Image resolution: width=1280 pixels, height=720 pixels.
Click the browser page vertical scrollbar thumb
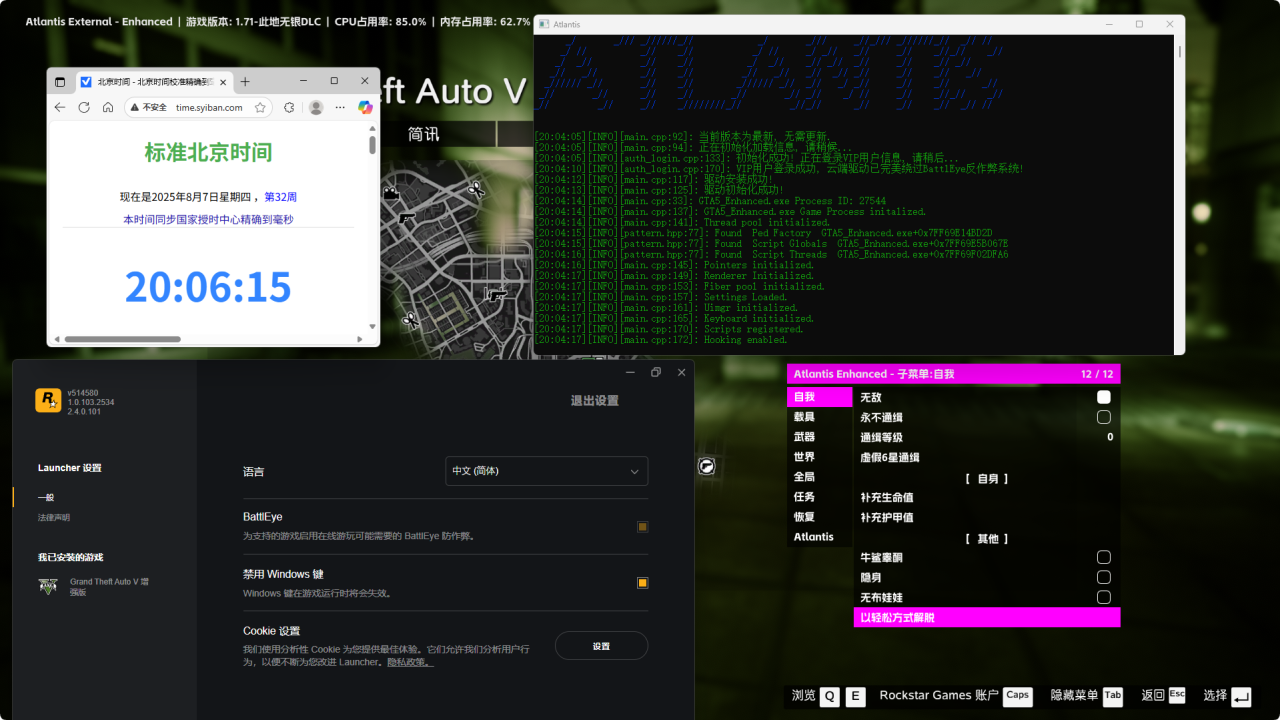click(x=373, y=146)
